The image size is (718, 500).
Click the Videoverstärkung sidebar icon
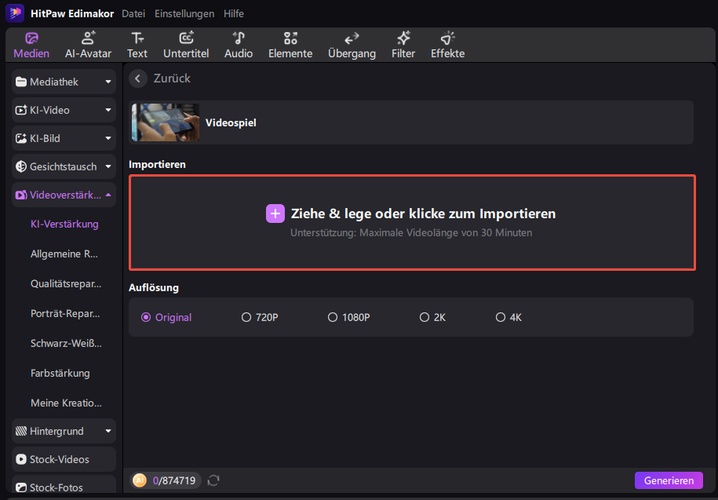(21, 195)
